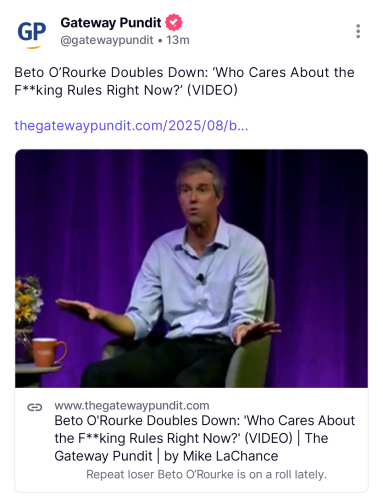Viewport: 383px width, 500px height.
Task: Click the lapel microphone on the blue shirt
Action: (201, 278)
